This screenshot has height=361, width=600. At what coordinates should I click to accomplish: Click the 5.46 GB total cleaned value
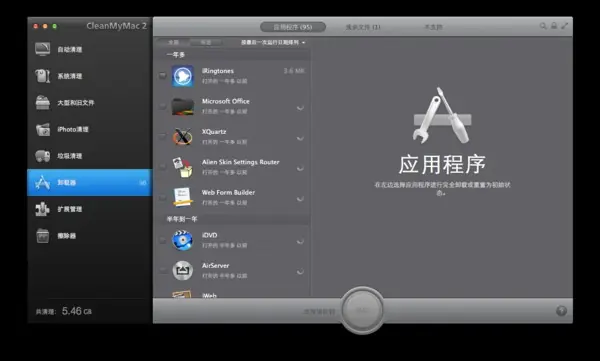(x=77, y=311)
